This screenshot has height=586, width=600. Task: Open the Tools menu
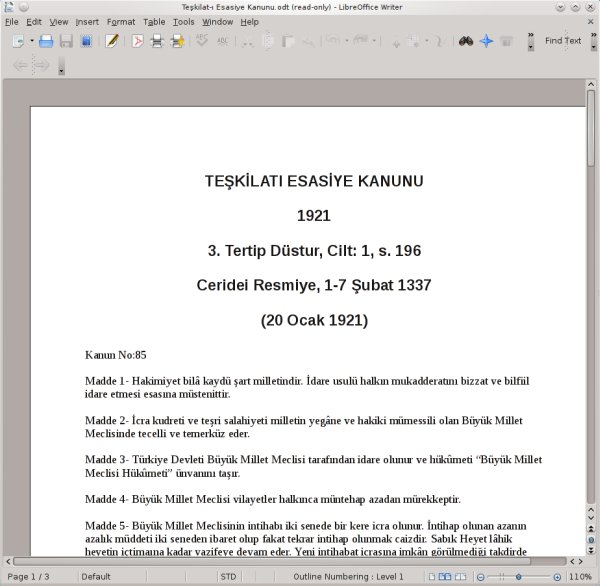click(x=183, y=22)
